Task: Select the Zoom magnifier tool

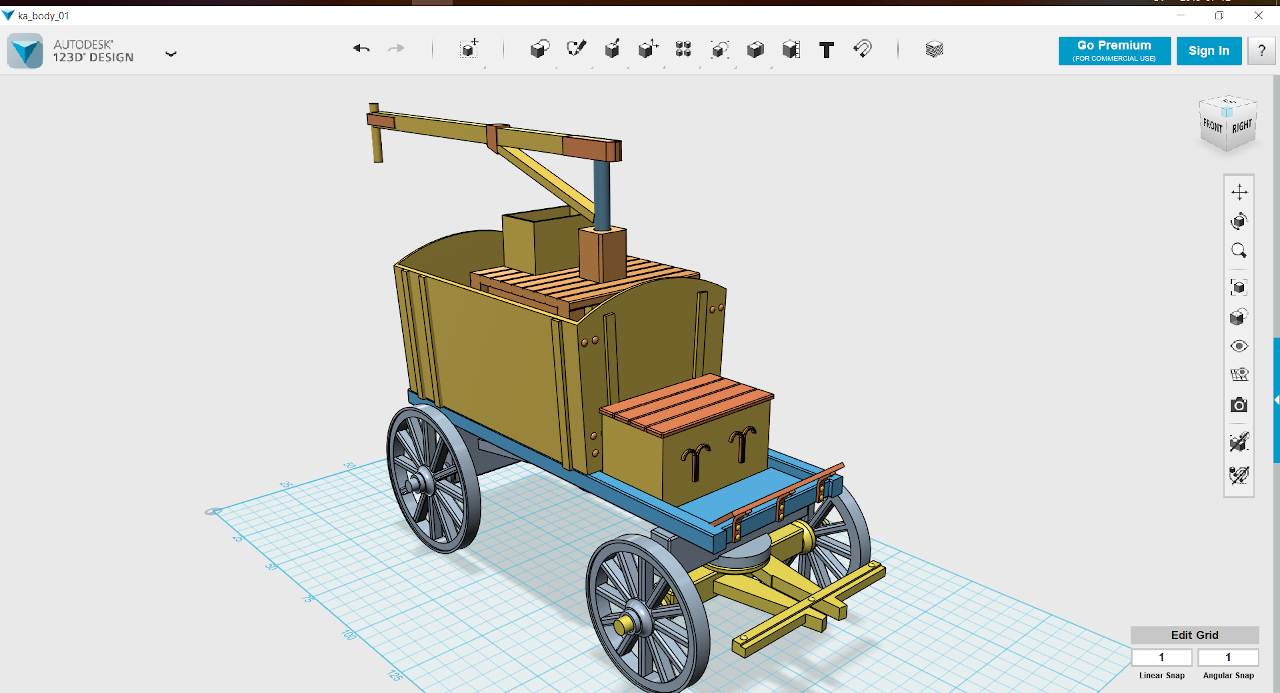Action: [1239, 251]
